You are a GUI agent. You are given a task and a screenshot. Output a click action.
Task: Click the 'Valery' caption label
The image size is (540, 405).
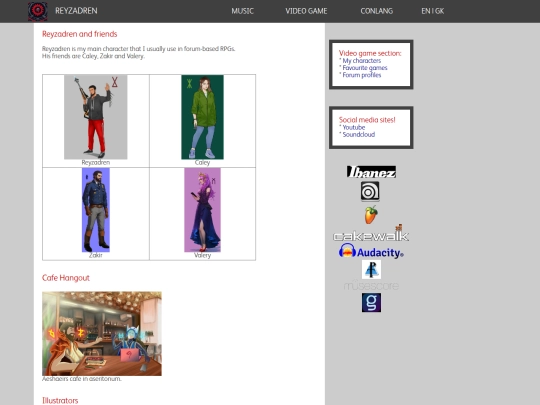[202, 256]
